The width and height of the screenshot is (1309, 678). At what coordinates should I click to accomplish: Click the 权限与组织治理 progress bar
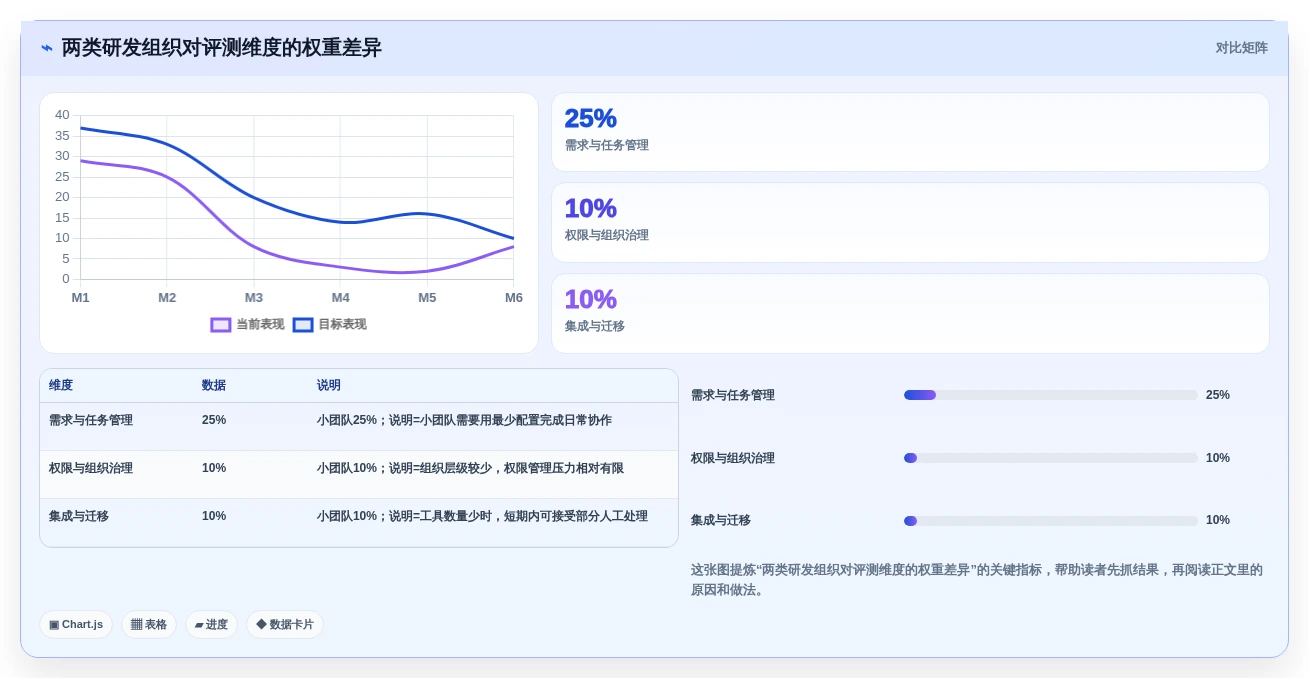1050,458
